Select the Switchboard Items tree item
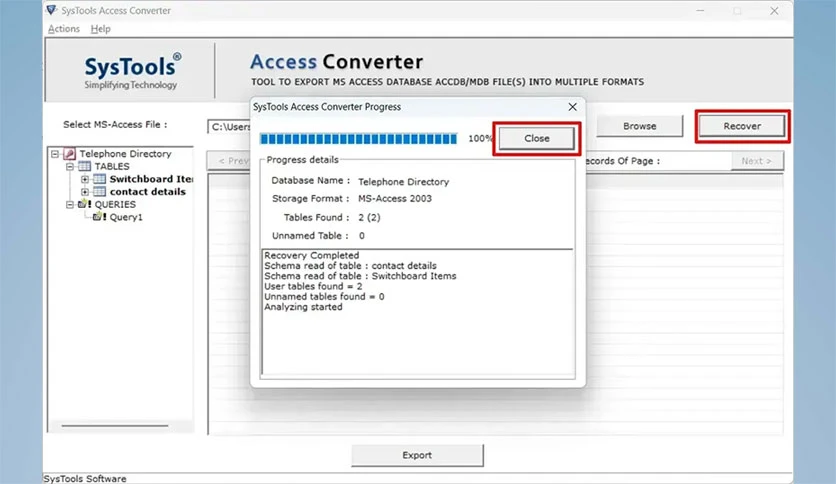This screenshot has width=836, height=484. point(151,179)
